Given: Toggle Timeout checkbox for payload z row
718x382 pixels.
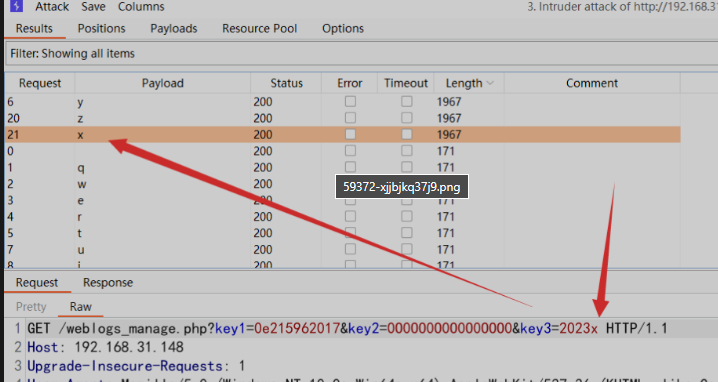Looking at the screenshot, I should pyautogui.click(x=407, y=118).
